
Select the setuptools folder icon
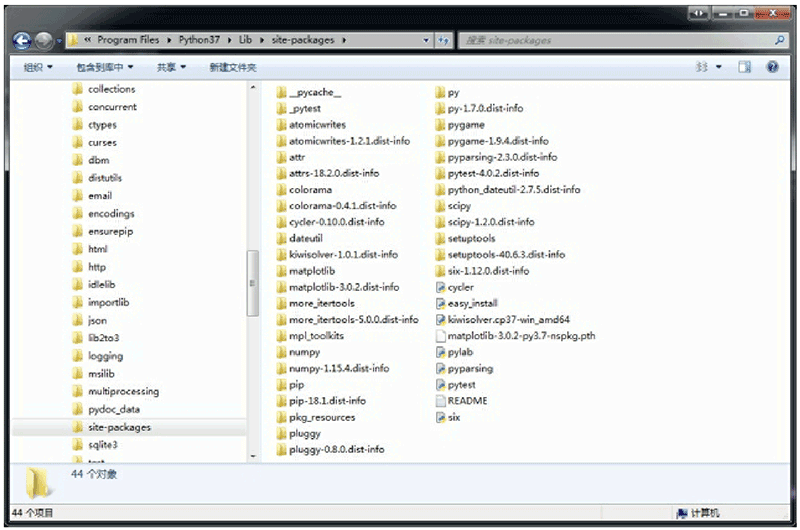click(x=440, y=238)
